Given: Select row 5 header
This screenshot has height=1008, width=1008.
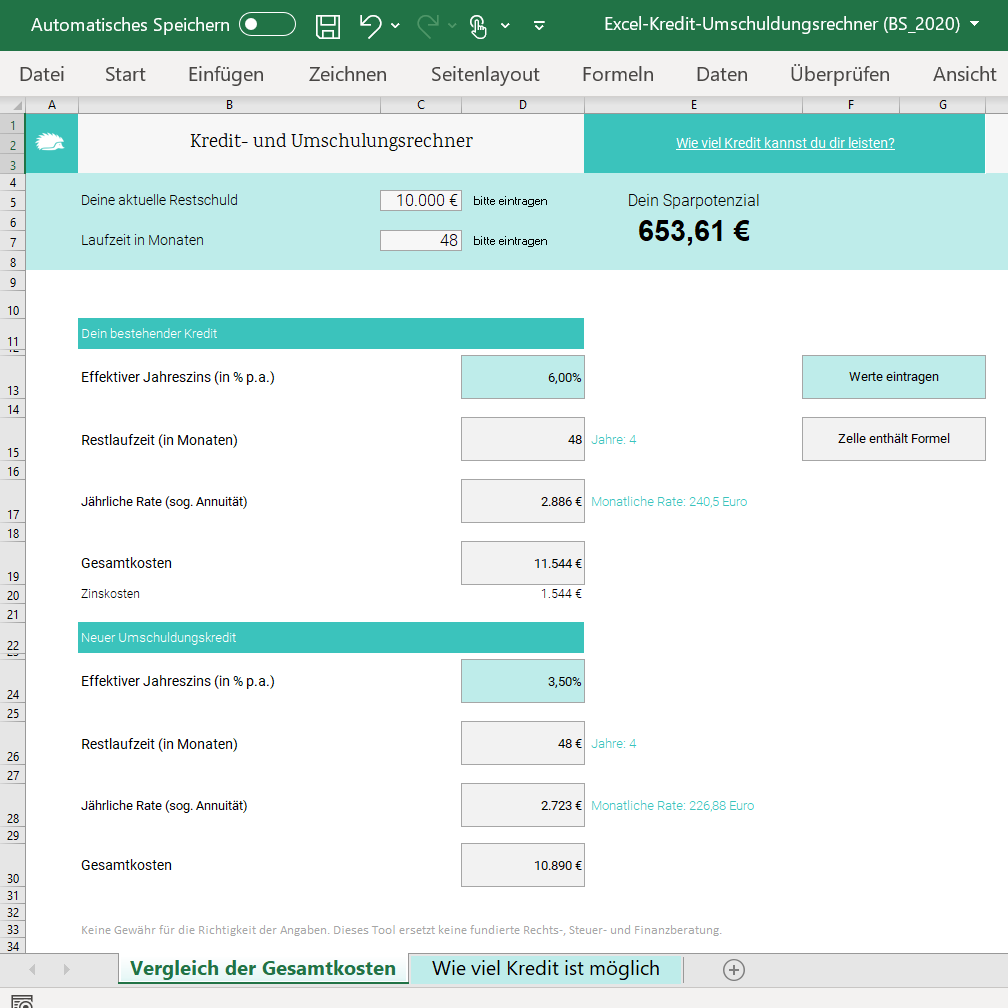Looking at the screenshot, I should click(x=13, y=202).
